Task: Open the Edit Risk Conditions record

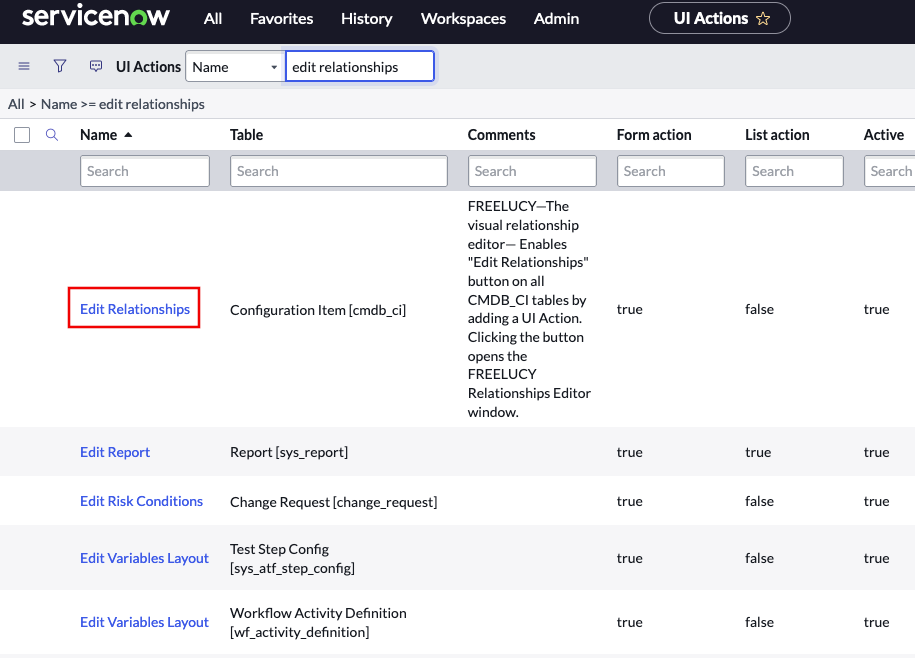Action: pos(141,501)
